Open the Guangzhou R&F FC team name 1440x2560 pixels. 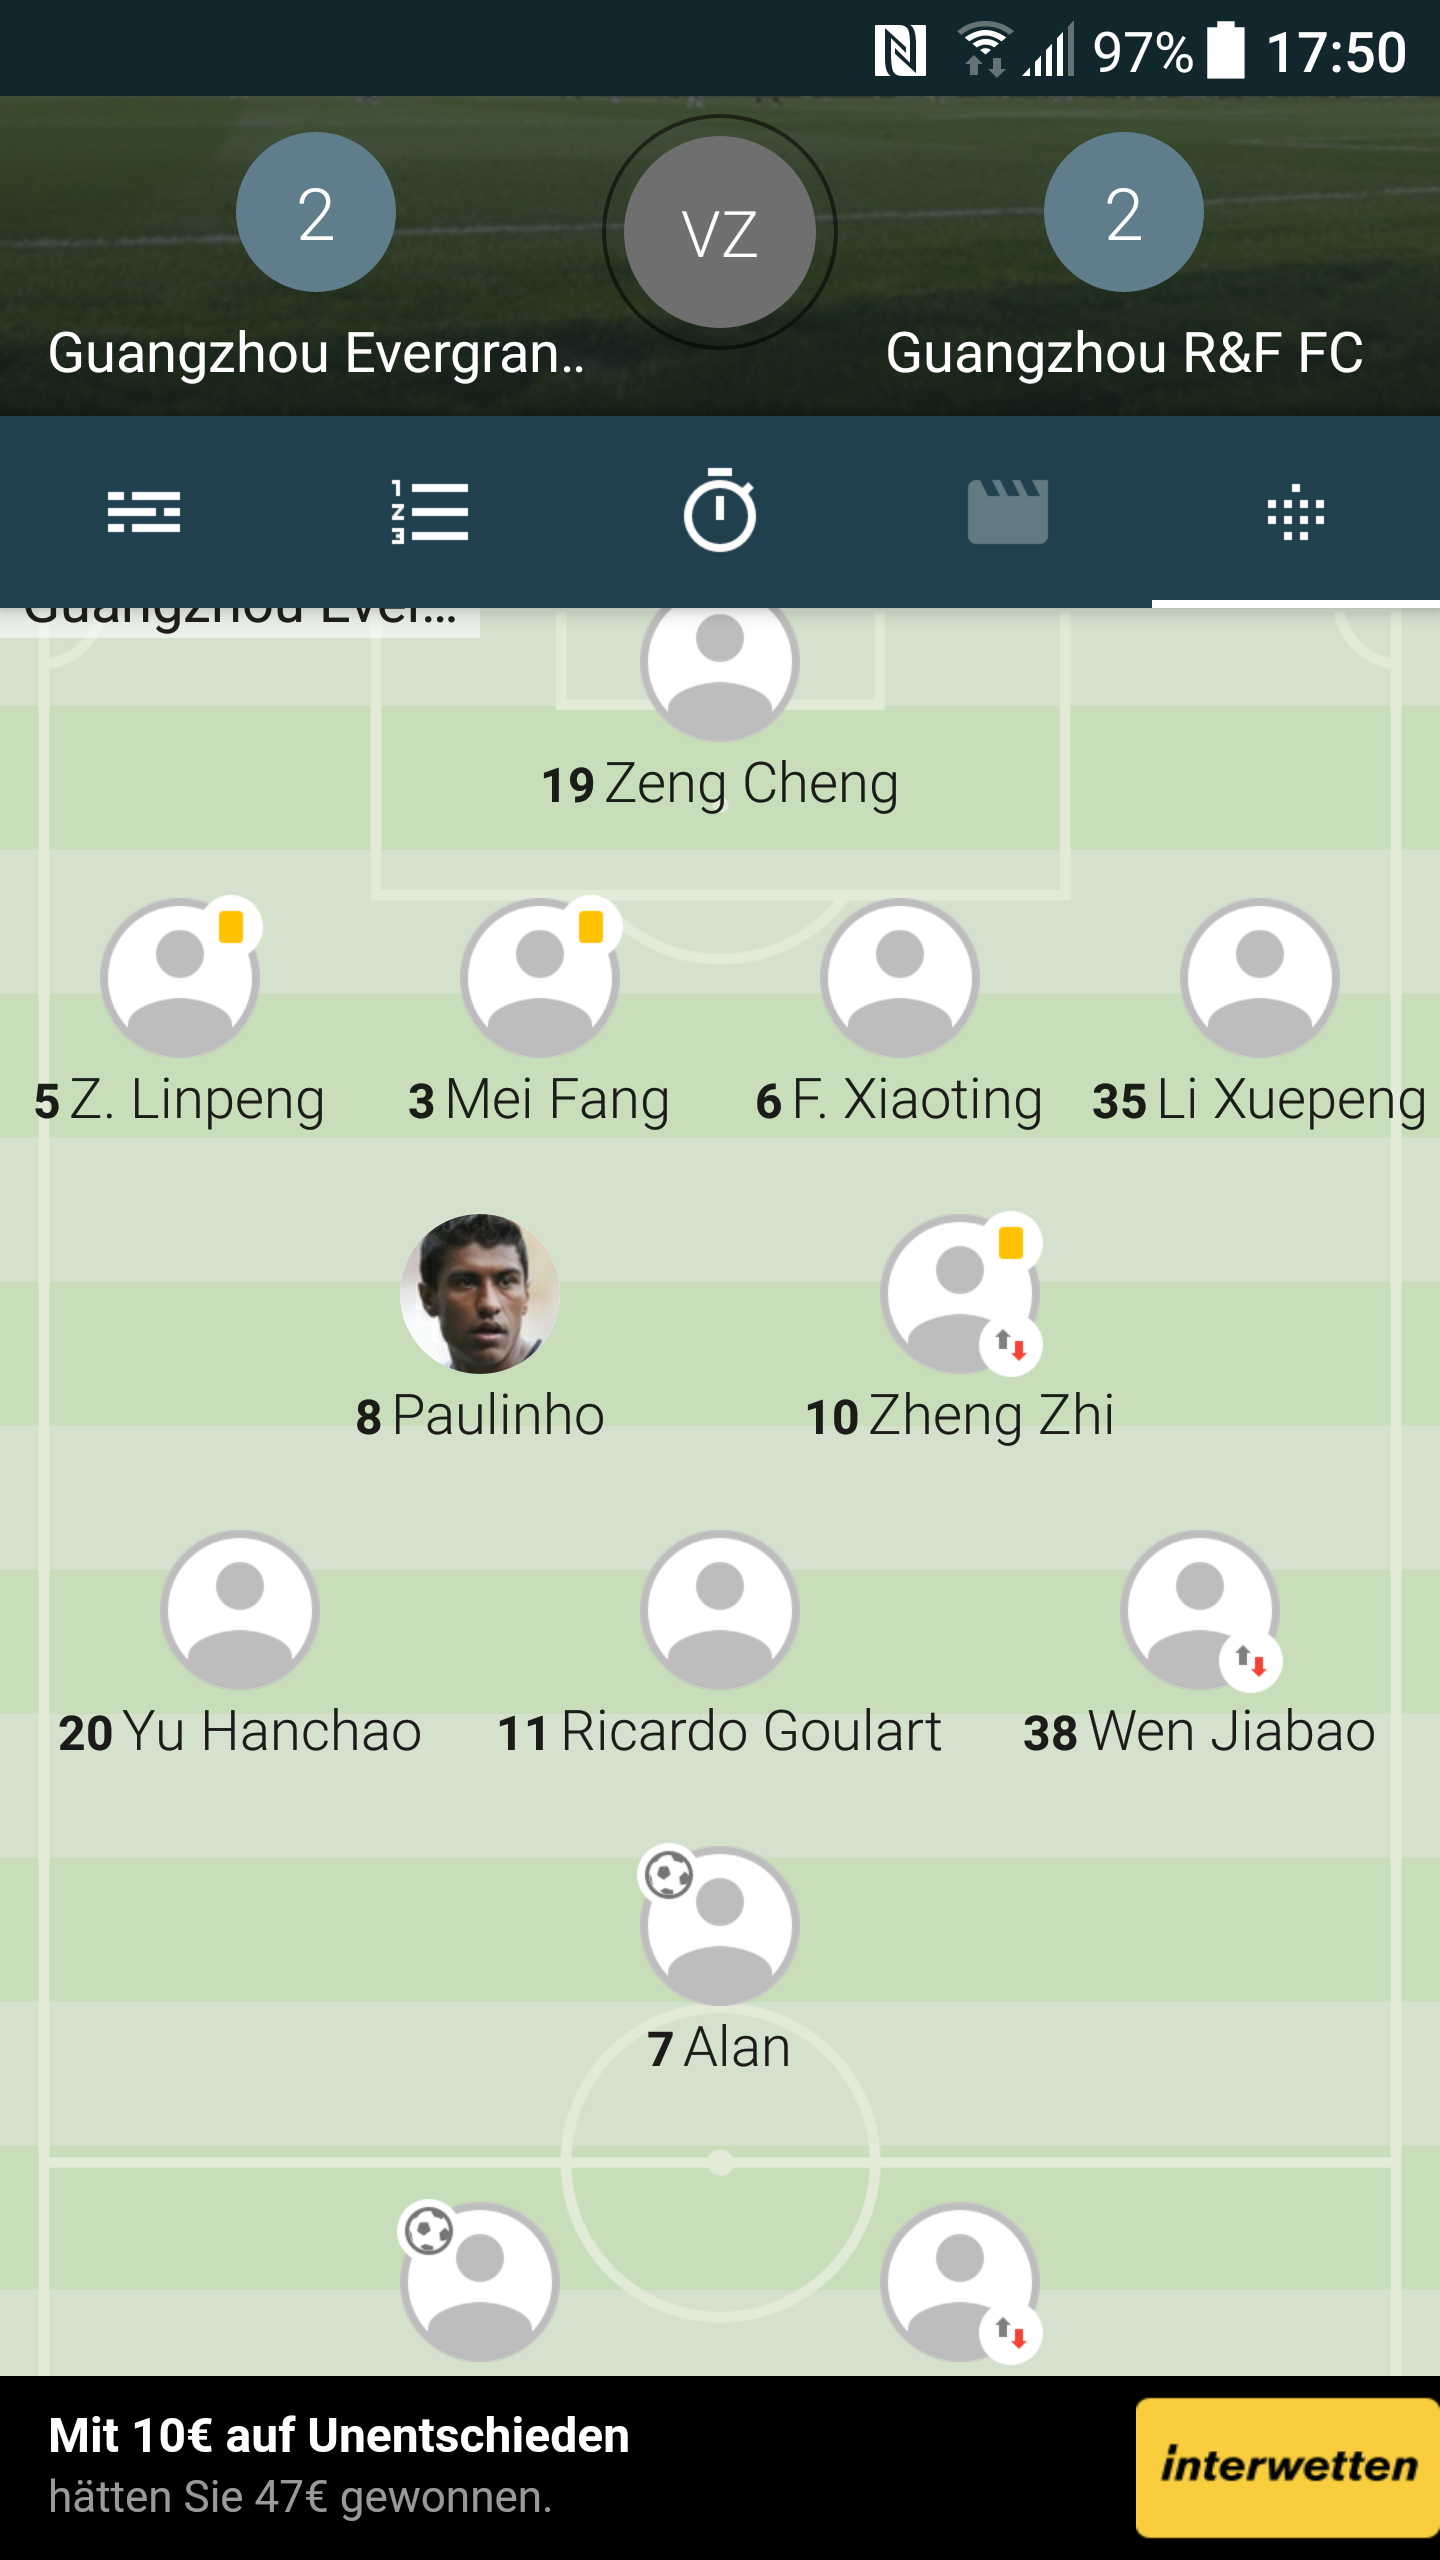pos(1124,354)
